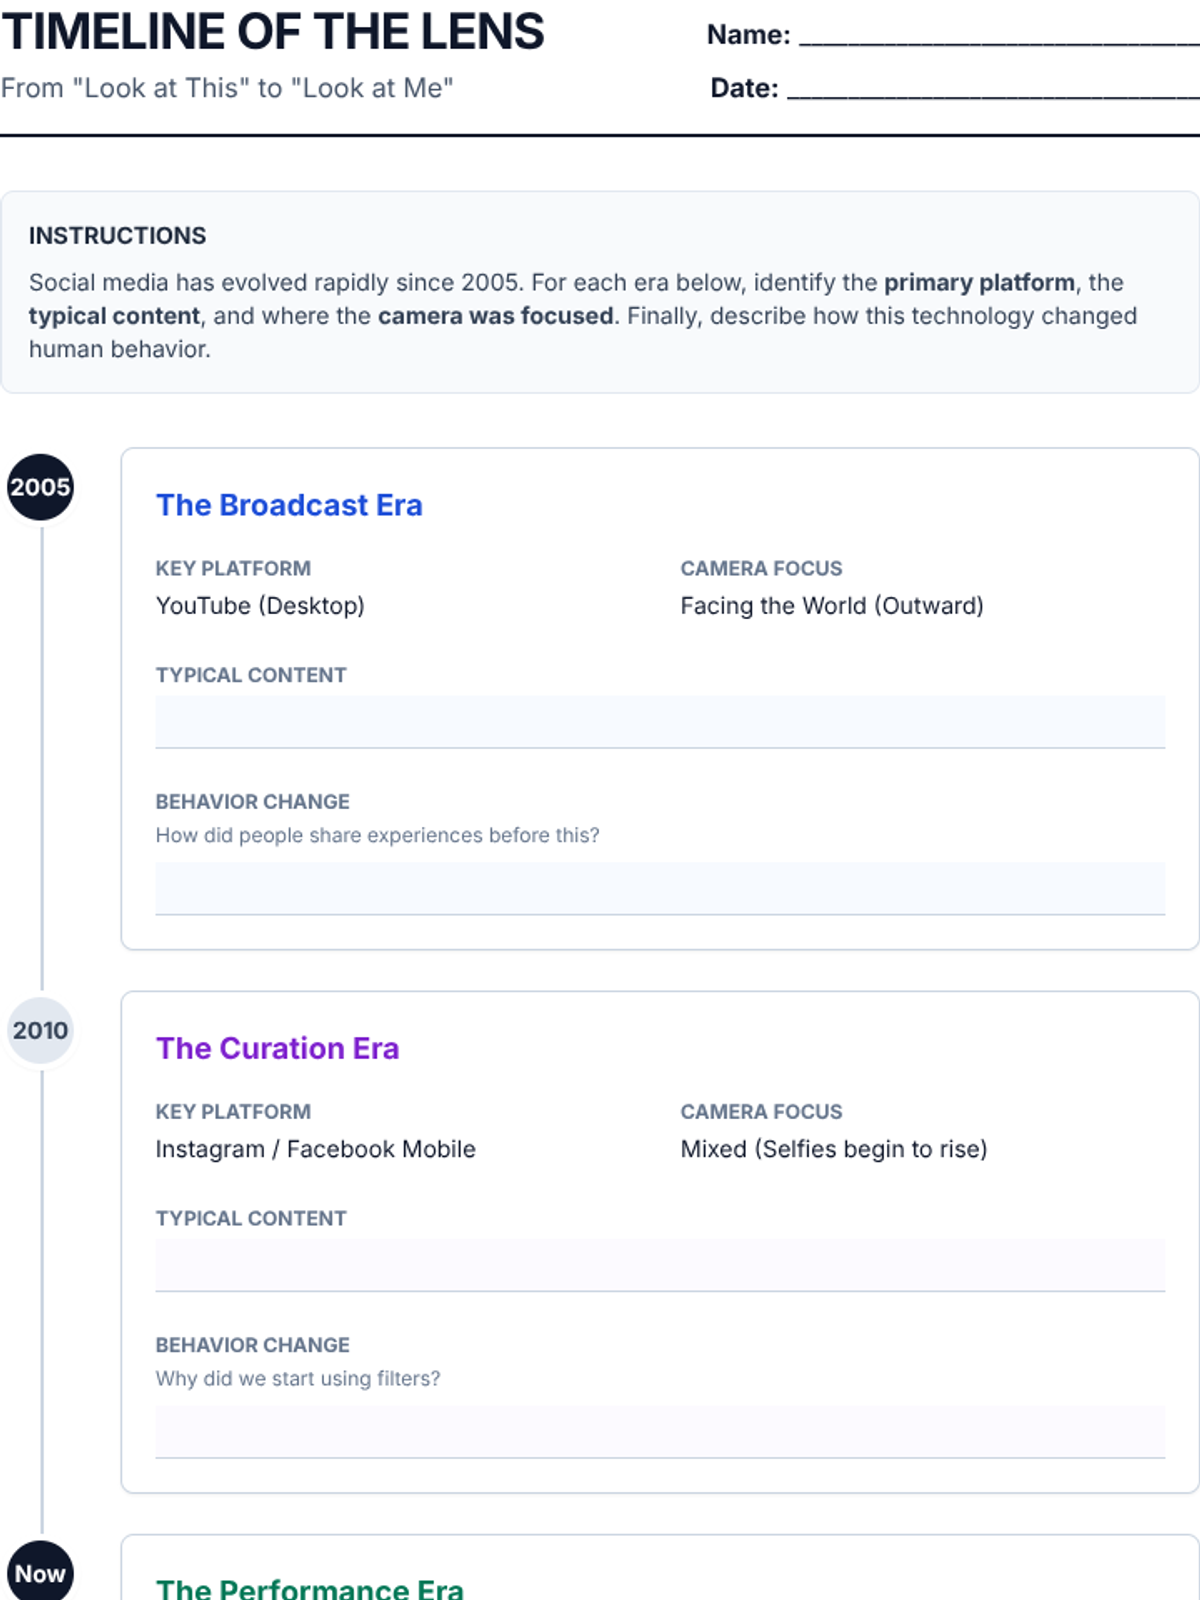Click the "TIMELINE OF THE LENS" title
Screen dimensions: 1200x1600
point(273,32)
